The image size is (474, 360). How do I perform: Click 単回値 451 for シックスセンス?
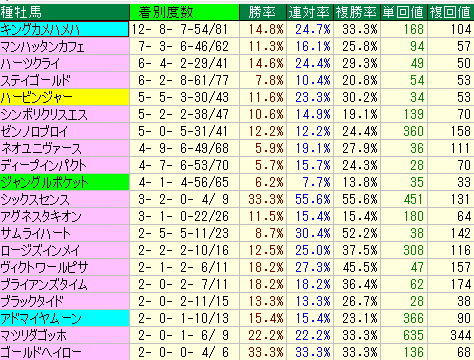coord(414,199)
